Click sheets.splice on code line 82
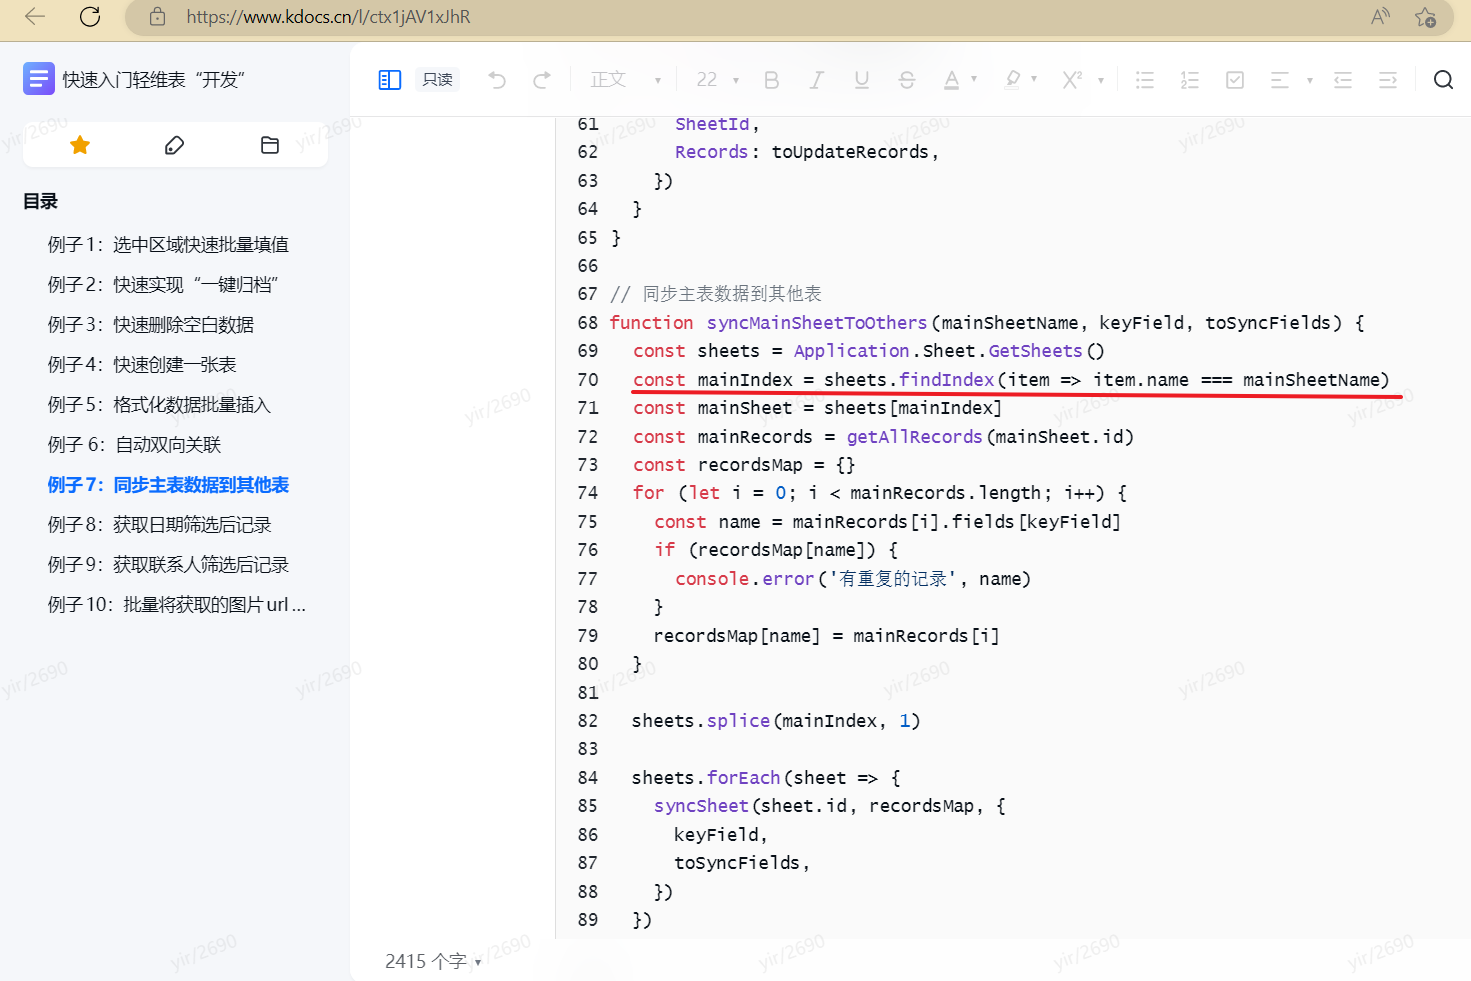The width and height of the screenshot is (1471, 981). click(x=701, y=721)
